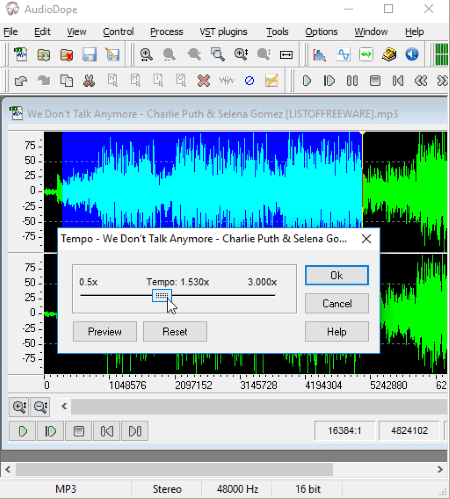Click the yellow edit marker icon
The width and height of the screenshot is (450, 499).
(x=272, y=81)
